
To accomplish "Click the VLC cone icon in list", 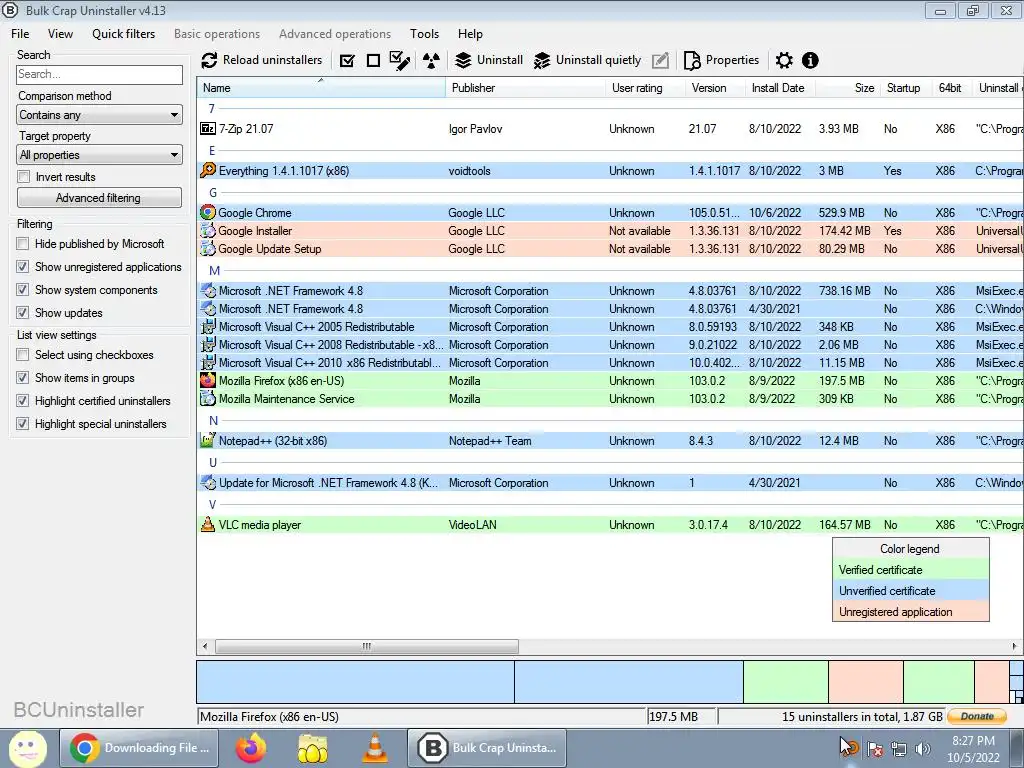I will (x=208, y=524).
